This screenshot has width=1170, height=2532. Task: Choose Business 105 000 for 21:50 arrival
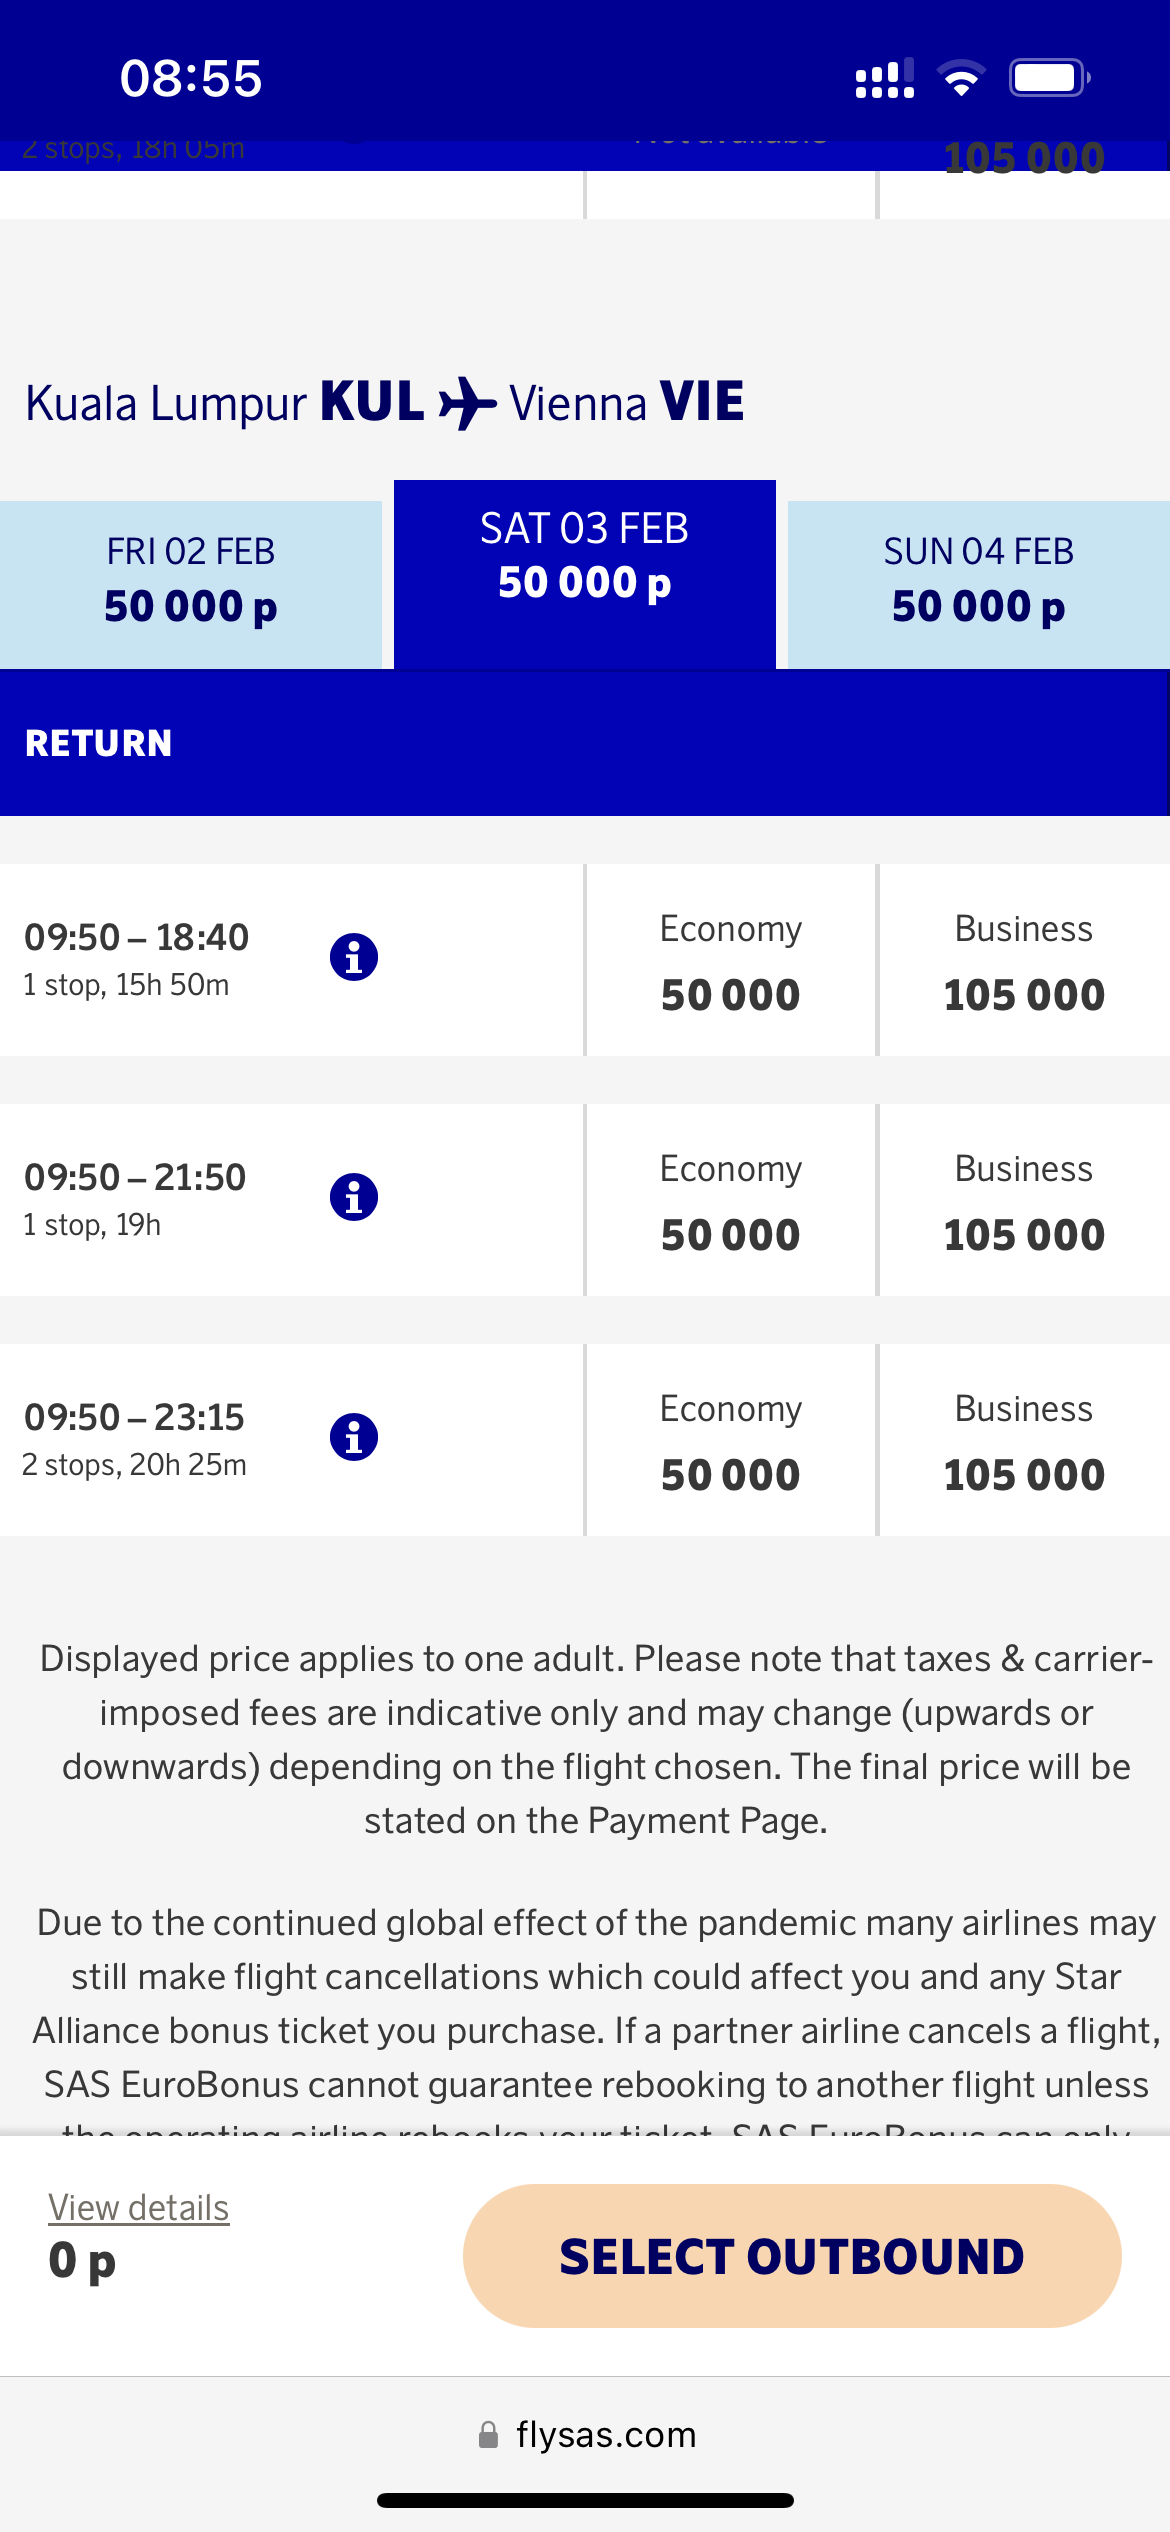click(1024, 1200)
